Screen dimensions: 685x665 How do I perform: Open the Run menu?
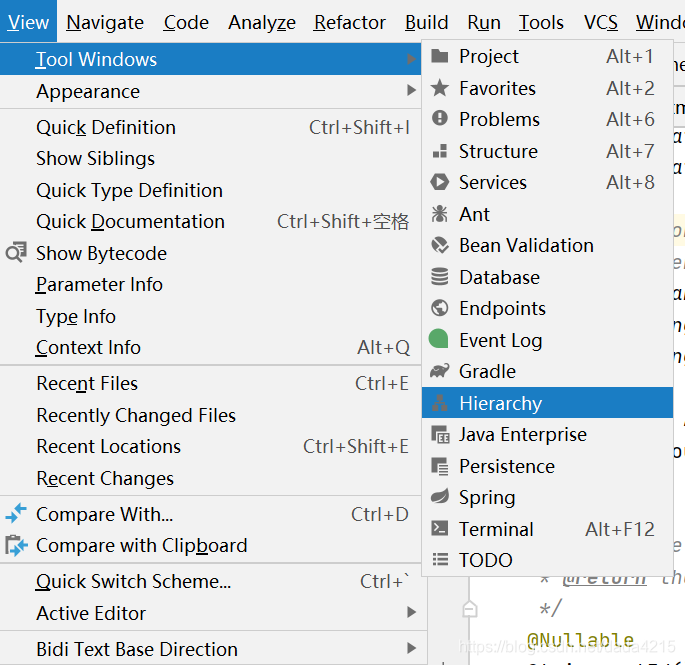[484, 22]
